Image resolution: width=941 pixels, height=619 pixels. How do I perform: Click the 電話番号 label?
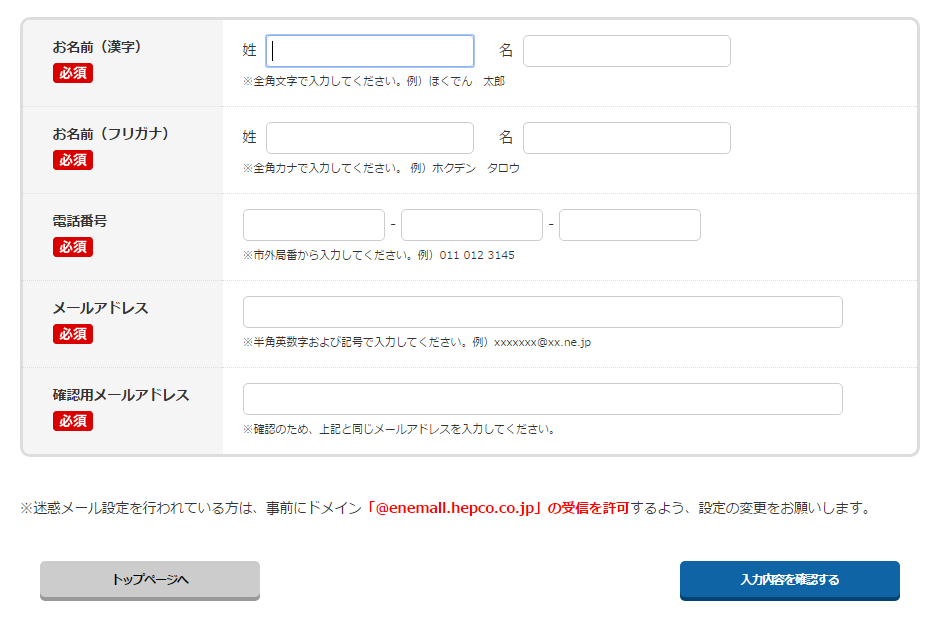tap(80, 221)
